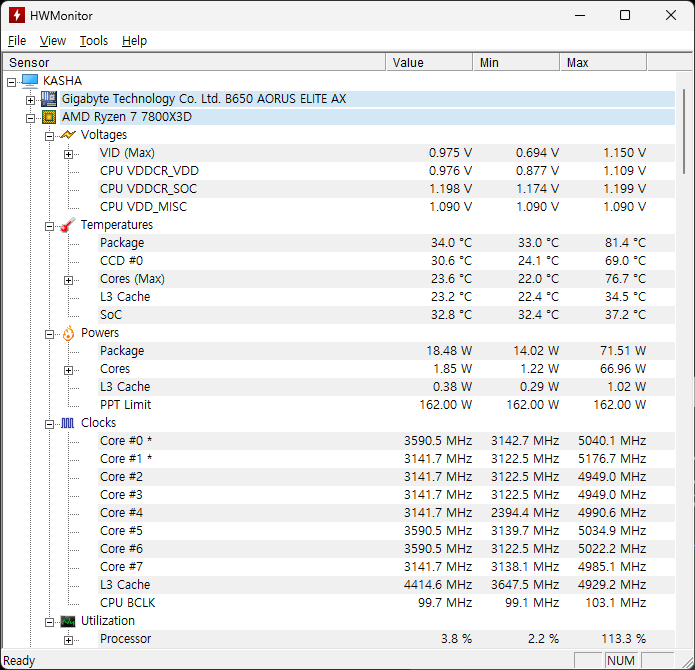Collapse the Voltages section

coord(49,136)
